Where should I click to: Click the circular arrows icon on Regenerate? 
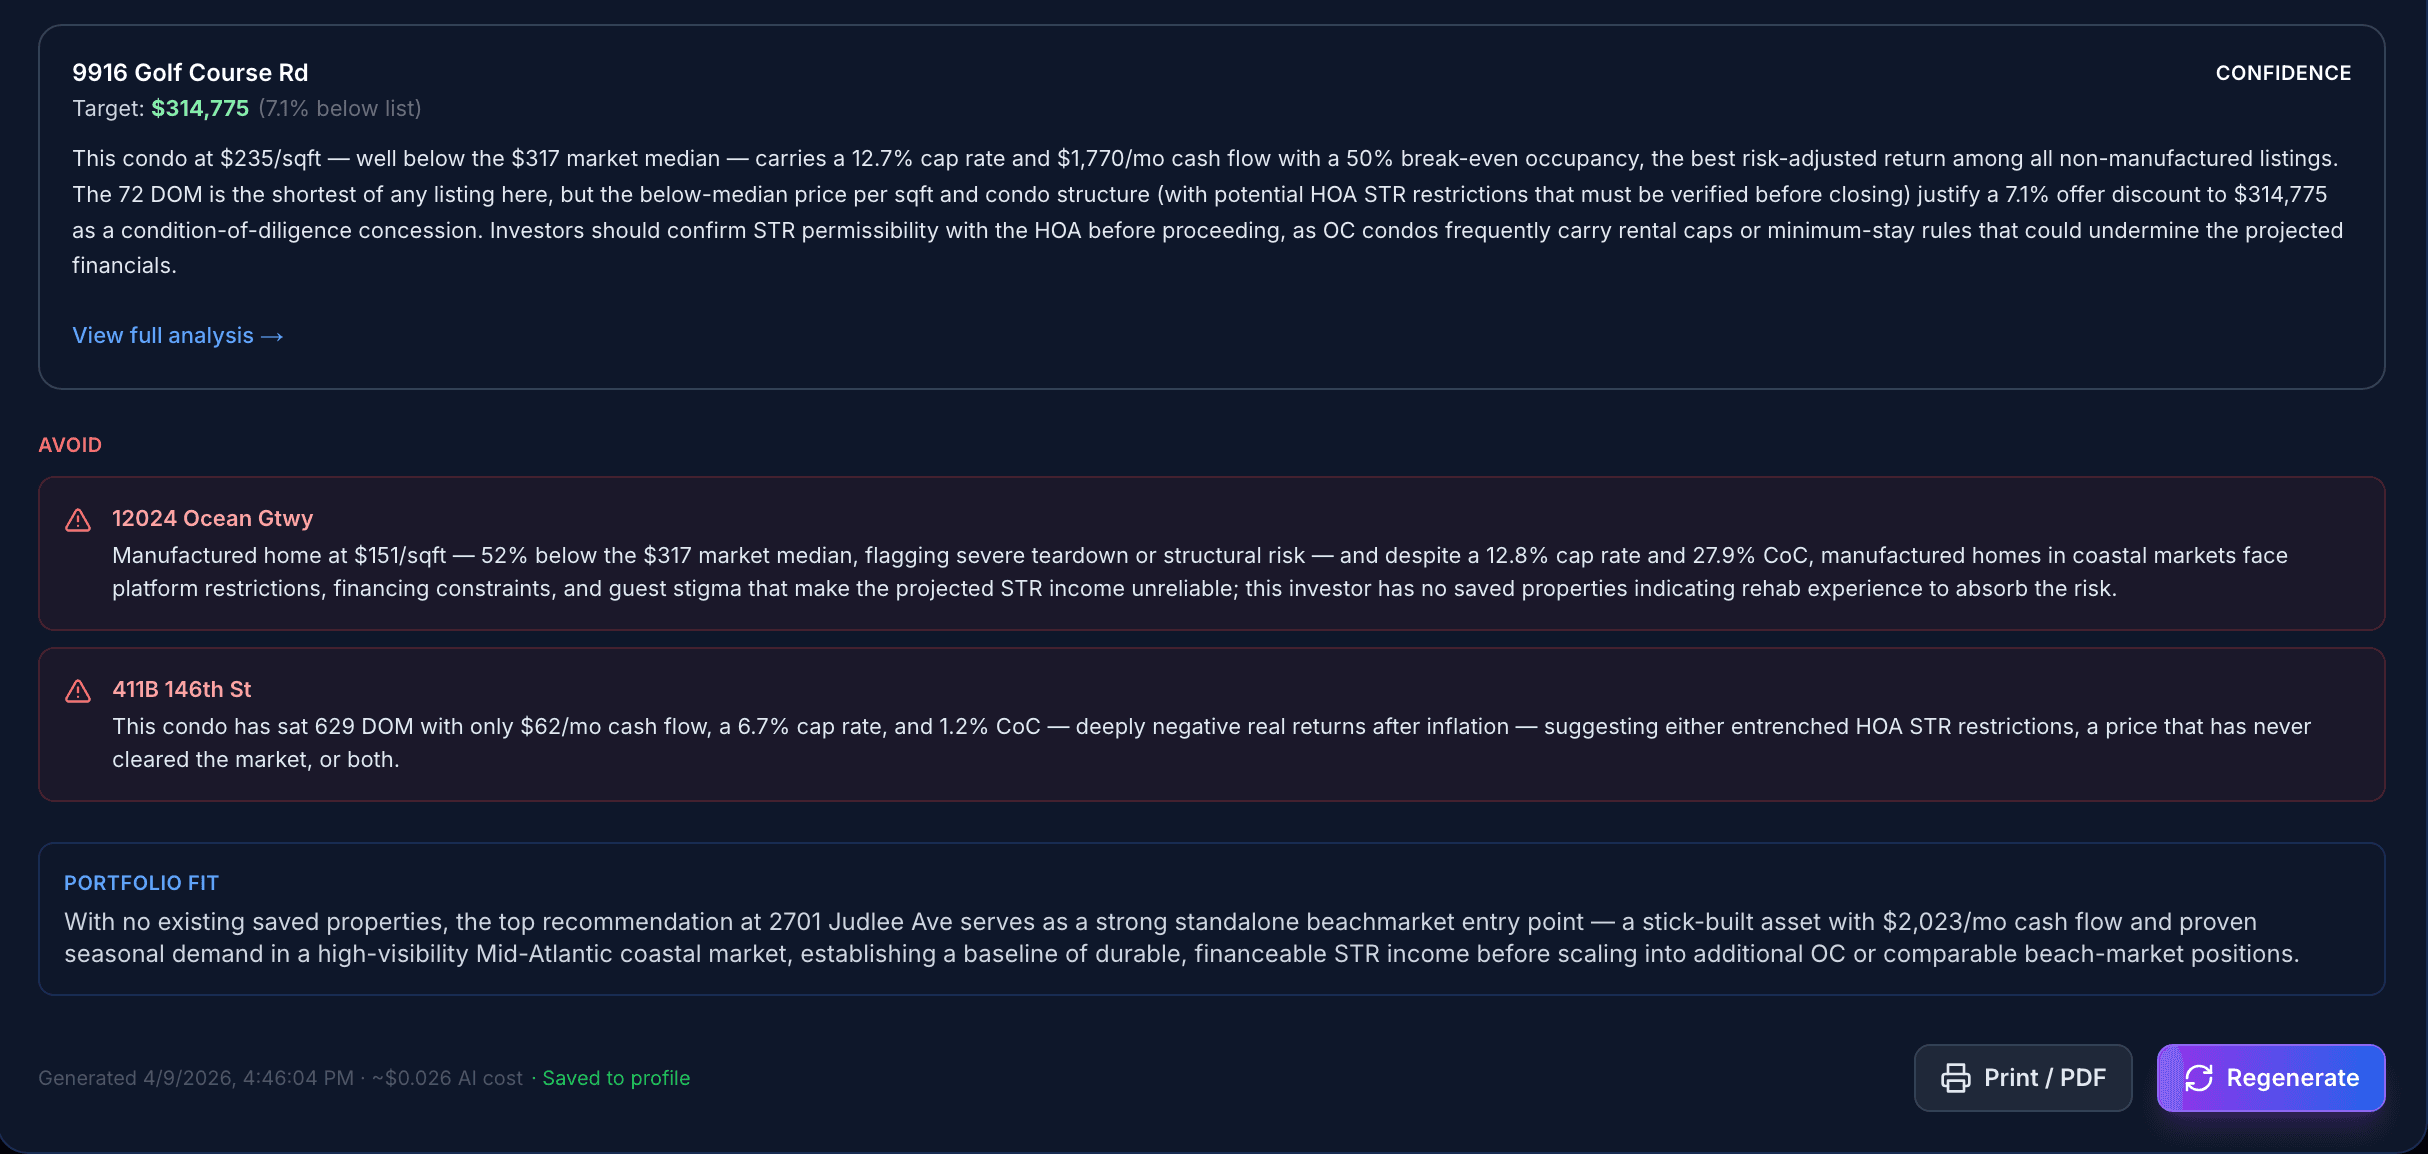click(2199, 1078)
